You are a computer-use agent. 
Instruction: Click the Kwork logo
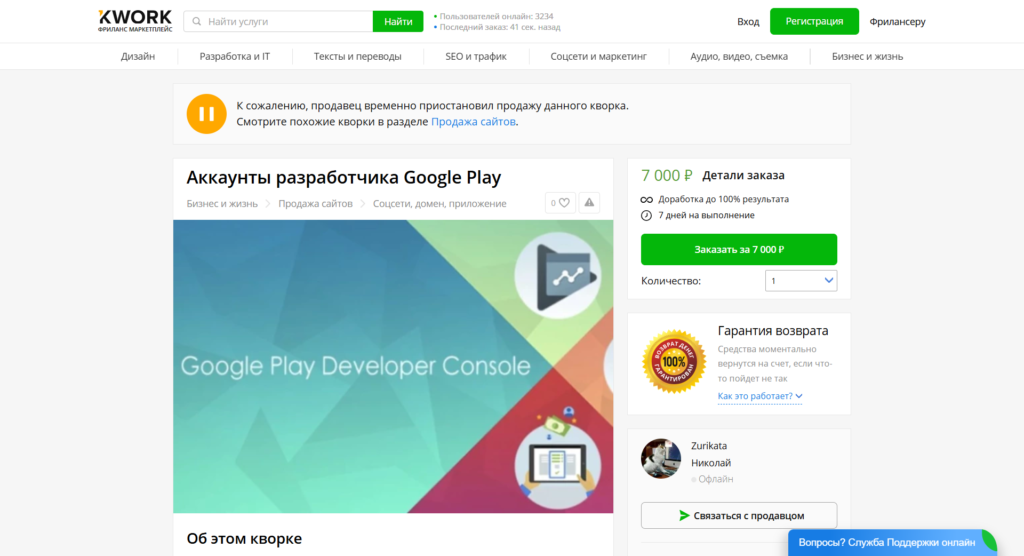[x=135, y=21]
